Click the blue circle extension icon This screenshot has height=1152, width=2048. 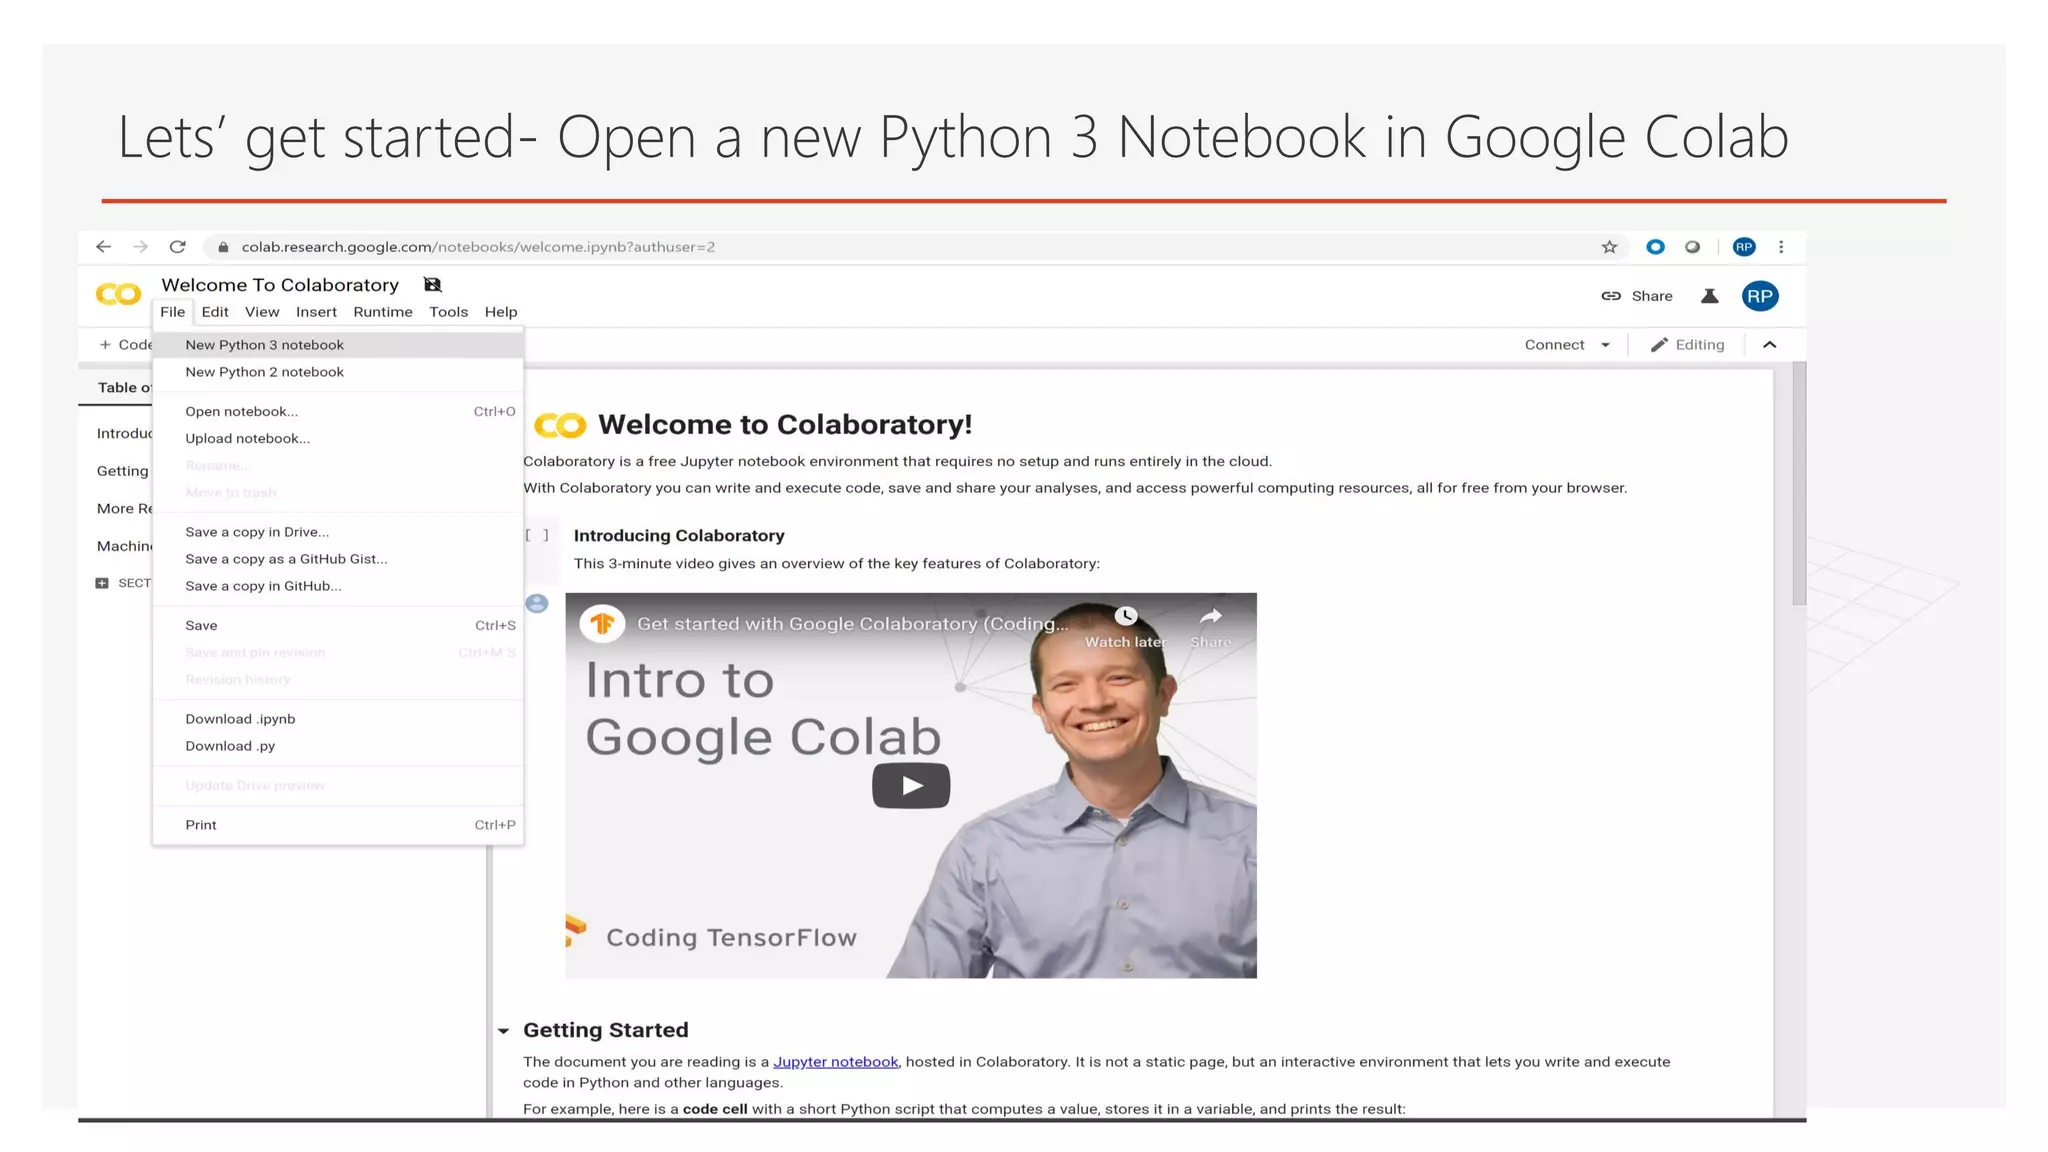1655,247
